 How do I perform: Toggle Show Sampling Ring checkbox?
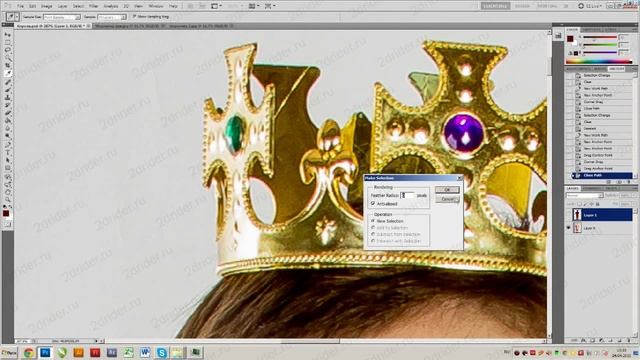(134, 17)
